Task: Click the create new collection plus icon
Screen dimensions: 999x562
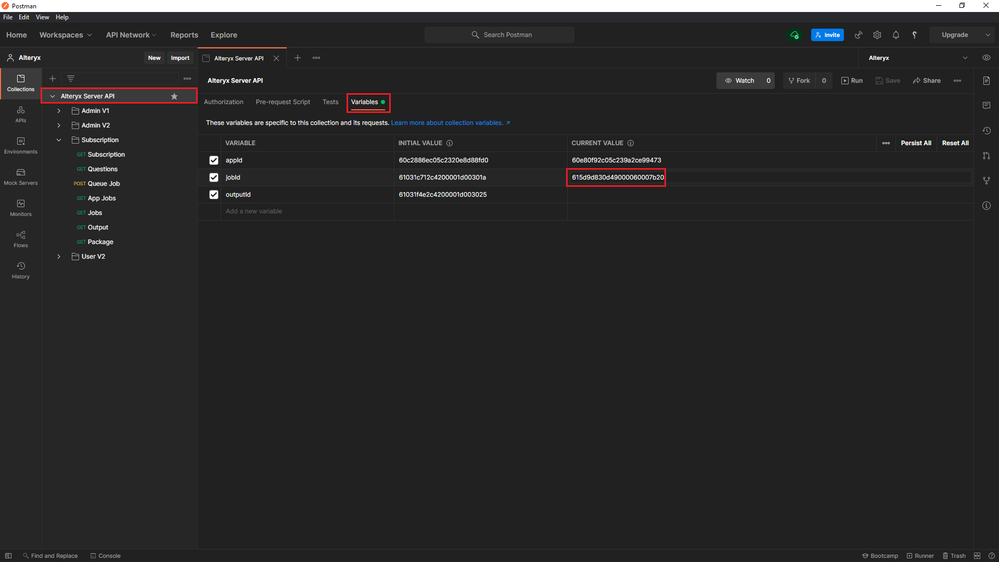Action: 52,78
